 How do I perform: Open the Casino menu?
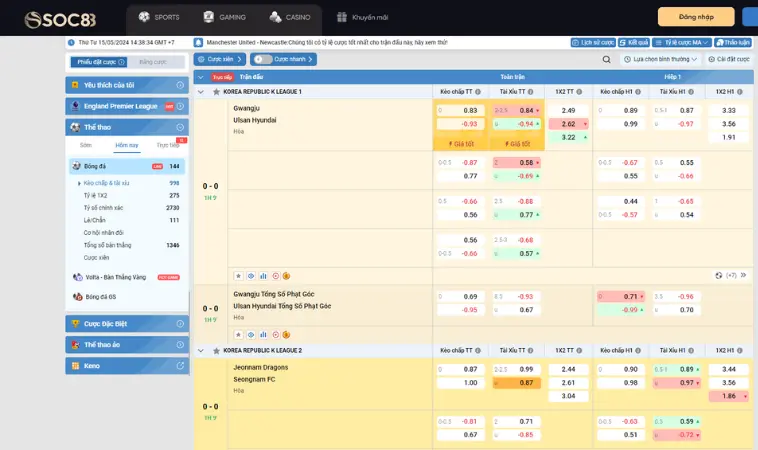click(x=290, y=17)
